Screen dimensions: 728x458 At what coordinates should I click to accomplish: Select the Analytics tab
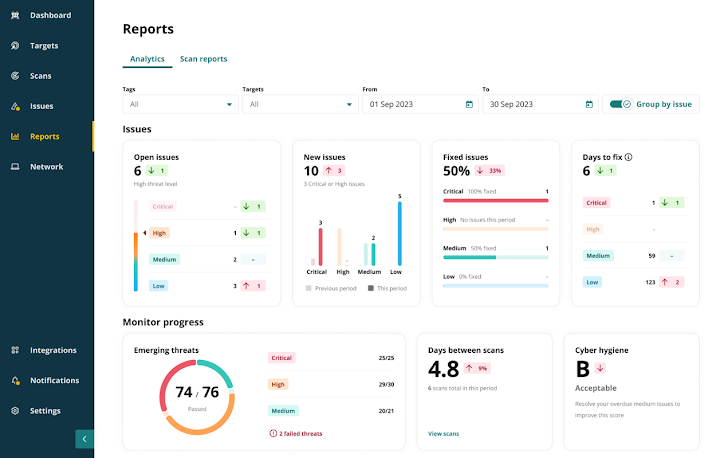click(147, 59)
